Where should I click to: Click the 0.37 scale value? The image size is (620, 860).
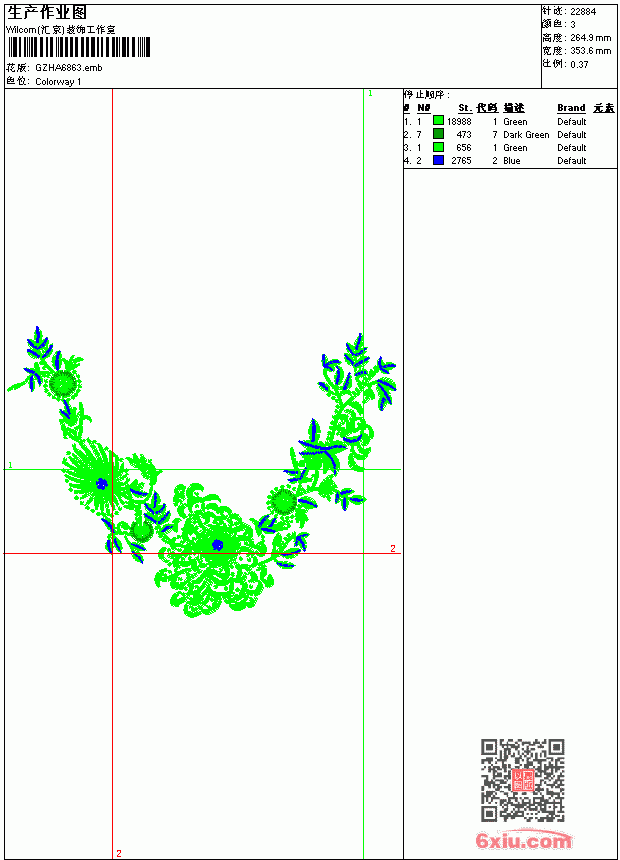579,65
